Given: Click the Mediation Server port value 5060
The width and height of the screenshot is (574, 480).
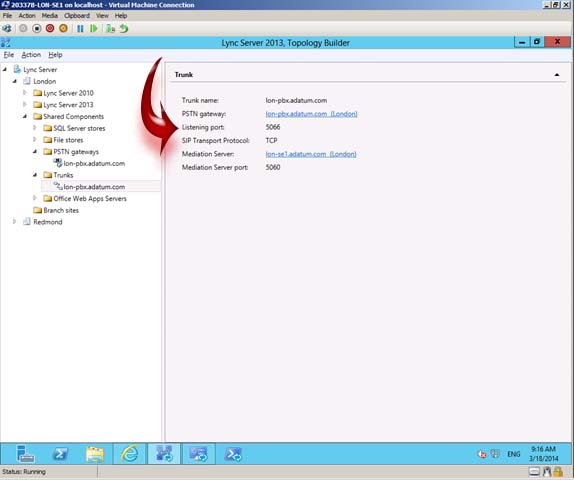Looking at the screenshot, I should [273, 167].
